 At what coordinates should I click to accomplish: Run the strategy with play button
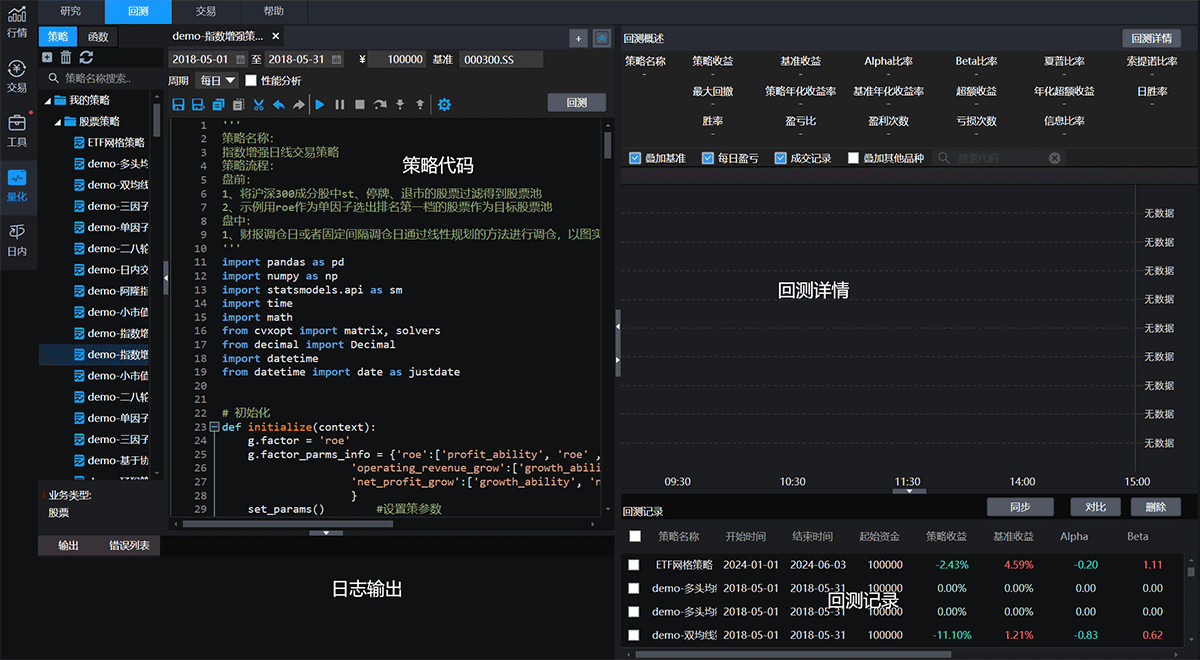pos(320,104)
